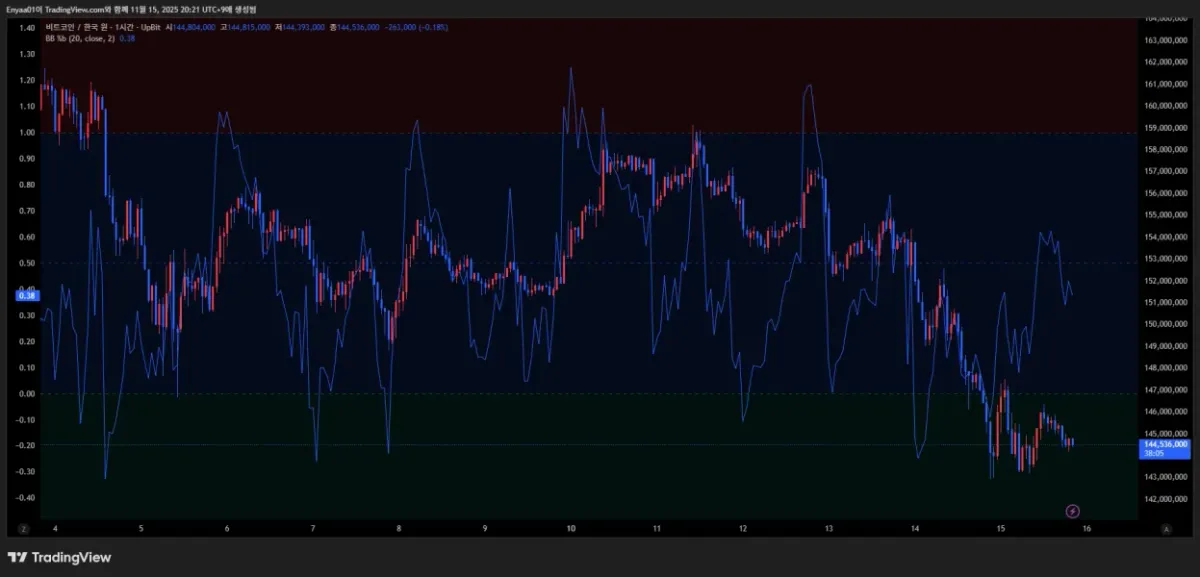Click 163,000,000 on the price scale
The width and height of the screenshot is (1200, 577).
[x=1165, y=40]
